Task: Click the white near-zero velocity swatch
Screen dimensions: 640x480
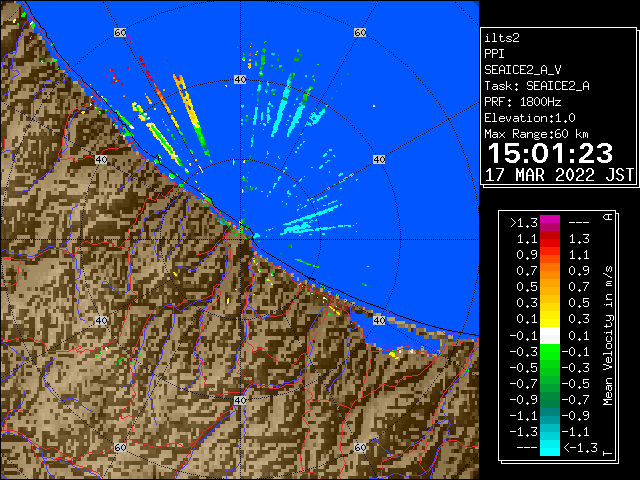Action: pos(550,336)
